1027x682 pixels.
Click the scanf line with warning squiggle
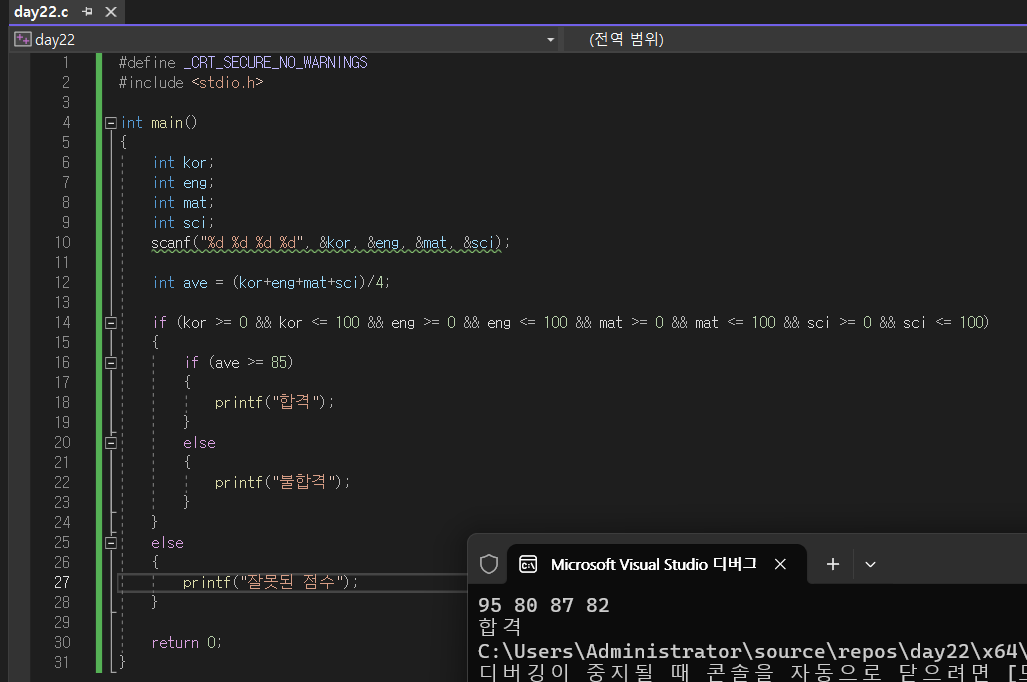[330, 243]
